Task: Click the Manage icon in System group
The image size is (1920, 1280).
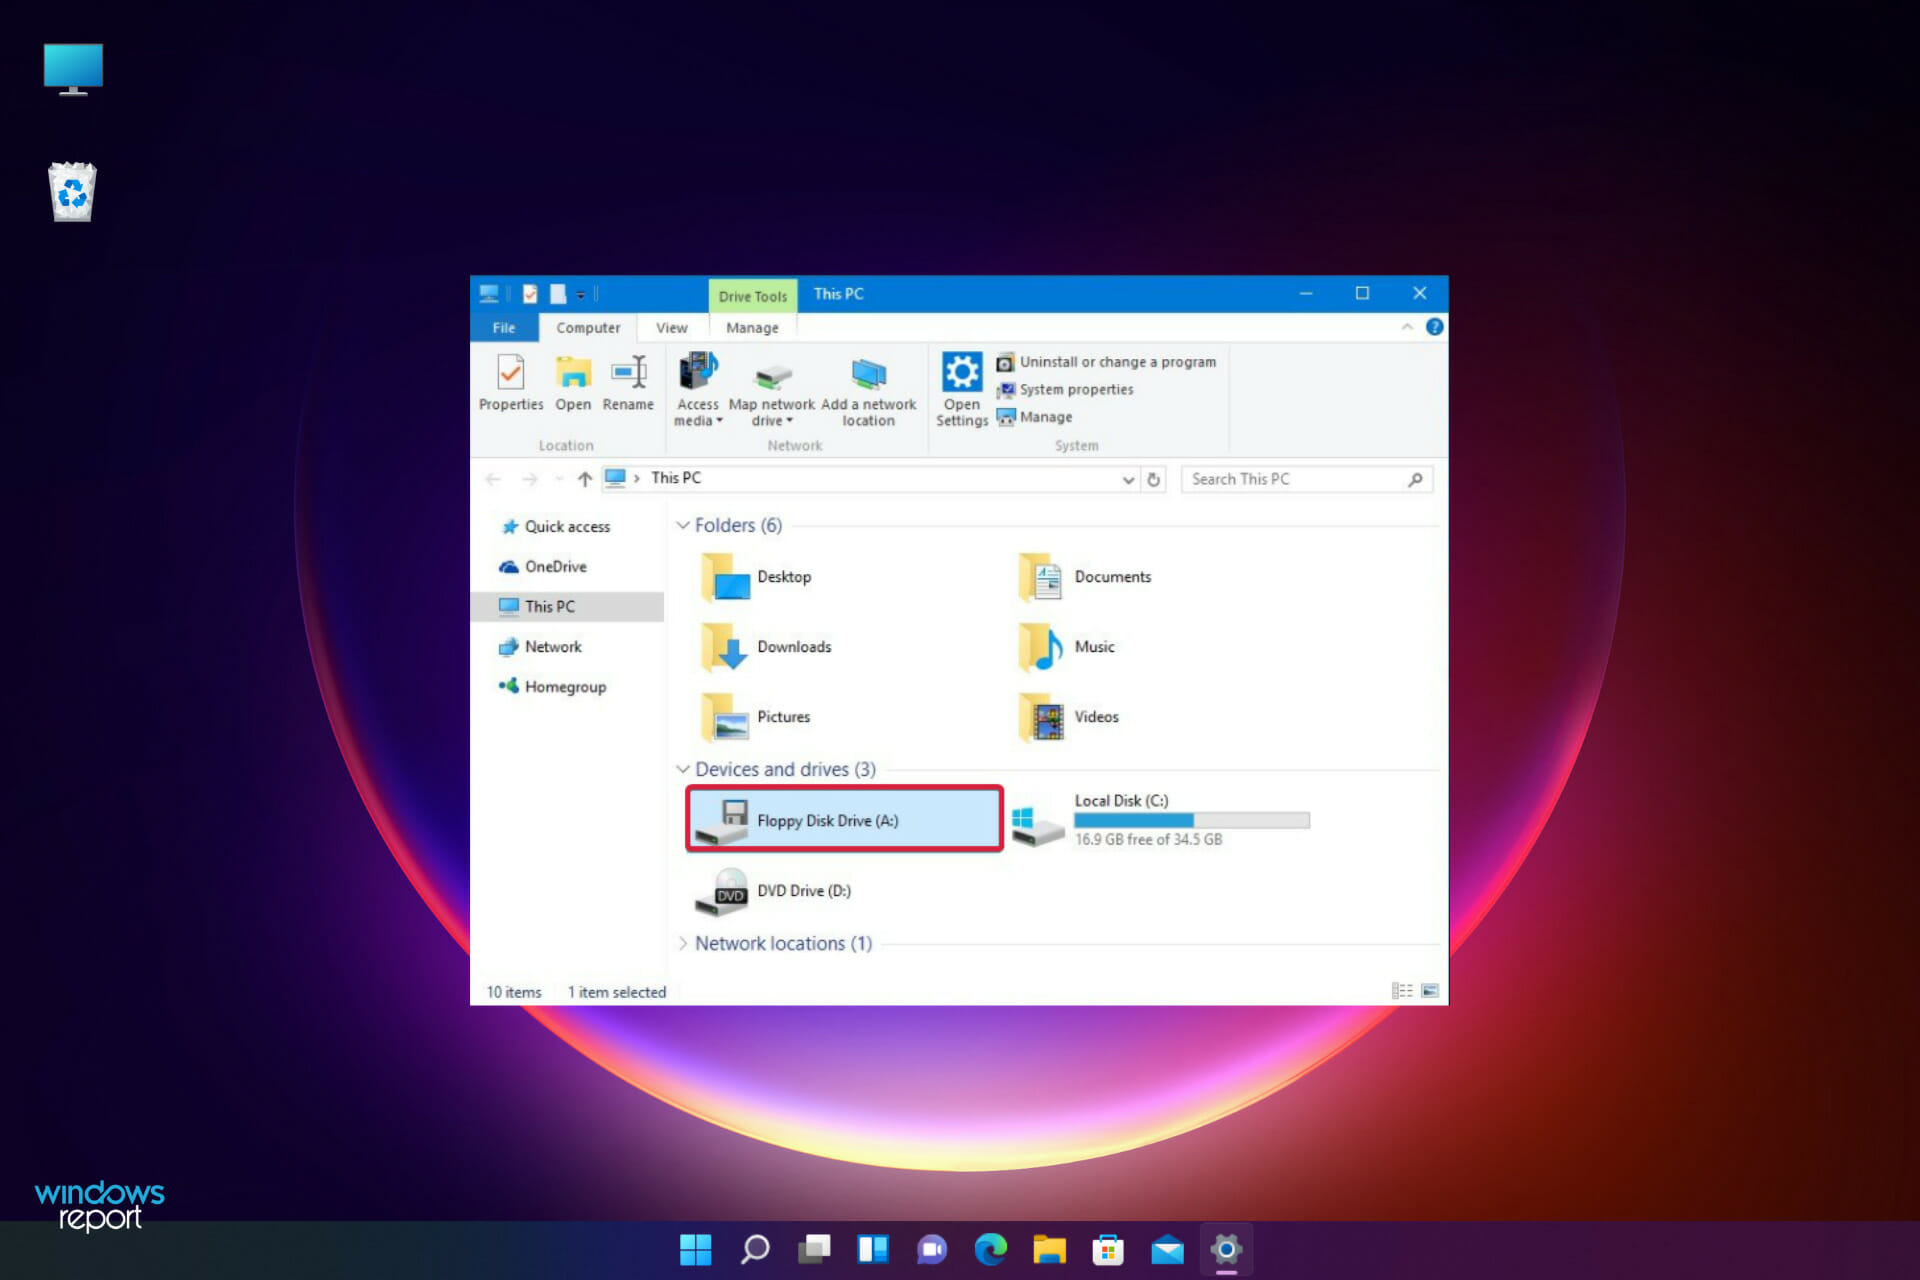Action: coord(1041,419)
